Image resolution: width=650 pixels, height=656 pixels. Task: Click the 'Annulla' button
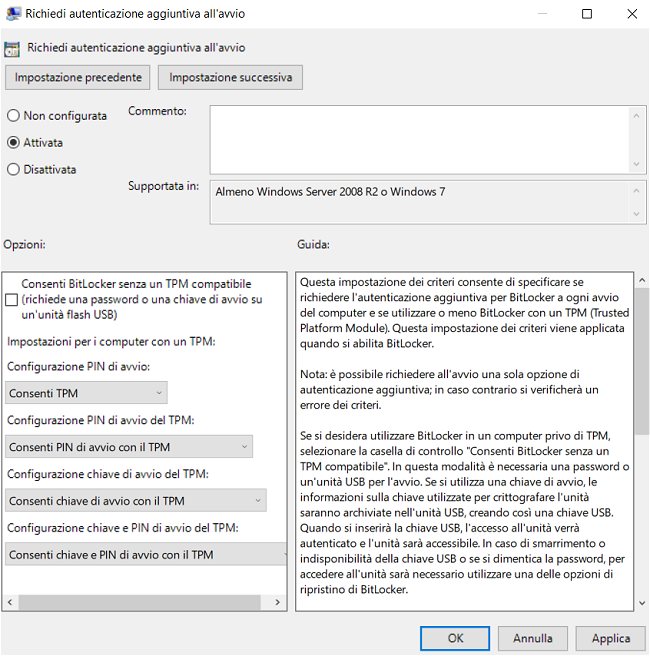click(x=533, y=638)
